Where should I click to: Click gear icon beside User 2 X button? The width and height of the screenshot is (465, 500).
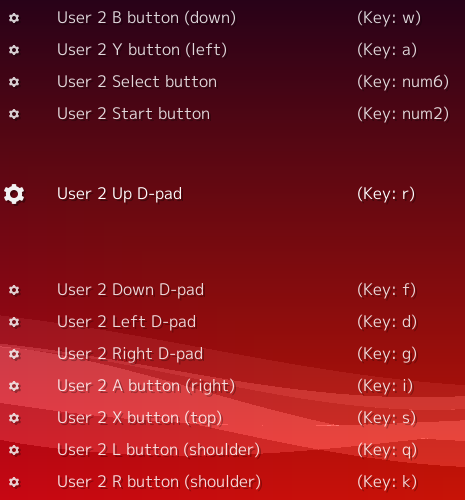[14, 418]
